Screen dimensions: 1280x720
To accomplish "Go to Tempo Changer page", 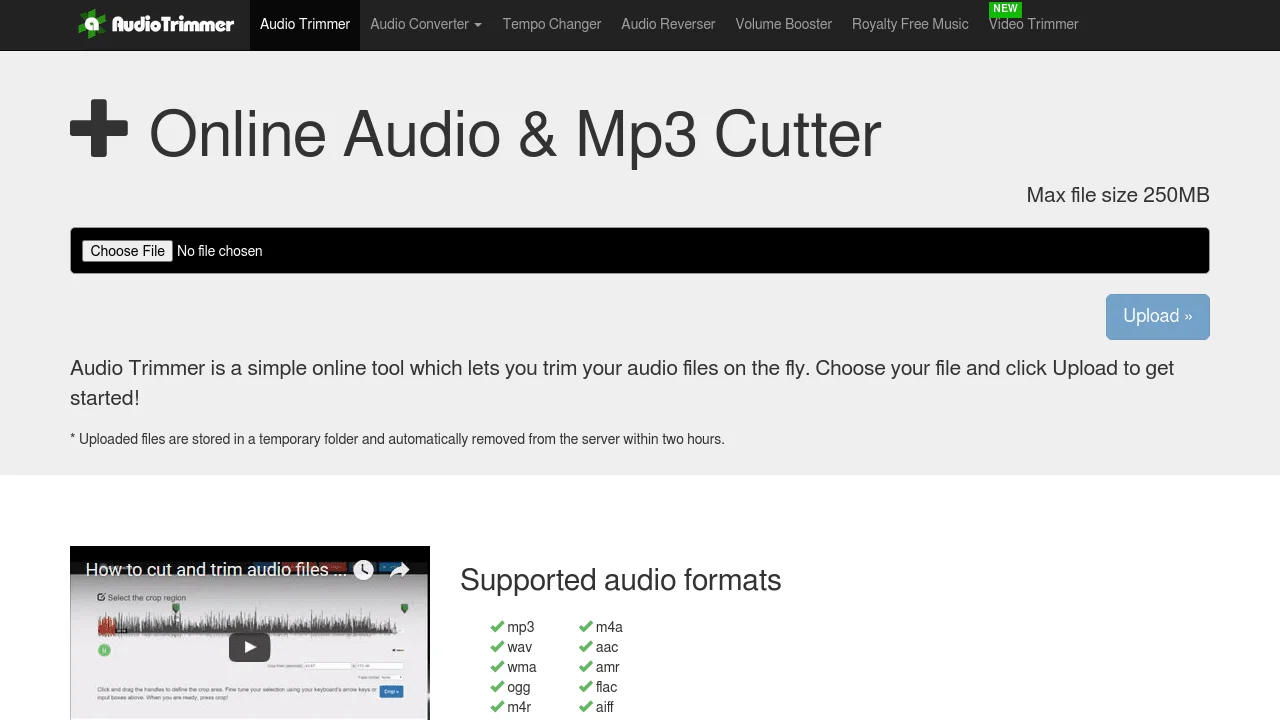I will point(552,24).
